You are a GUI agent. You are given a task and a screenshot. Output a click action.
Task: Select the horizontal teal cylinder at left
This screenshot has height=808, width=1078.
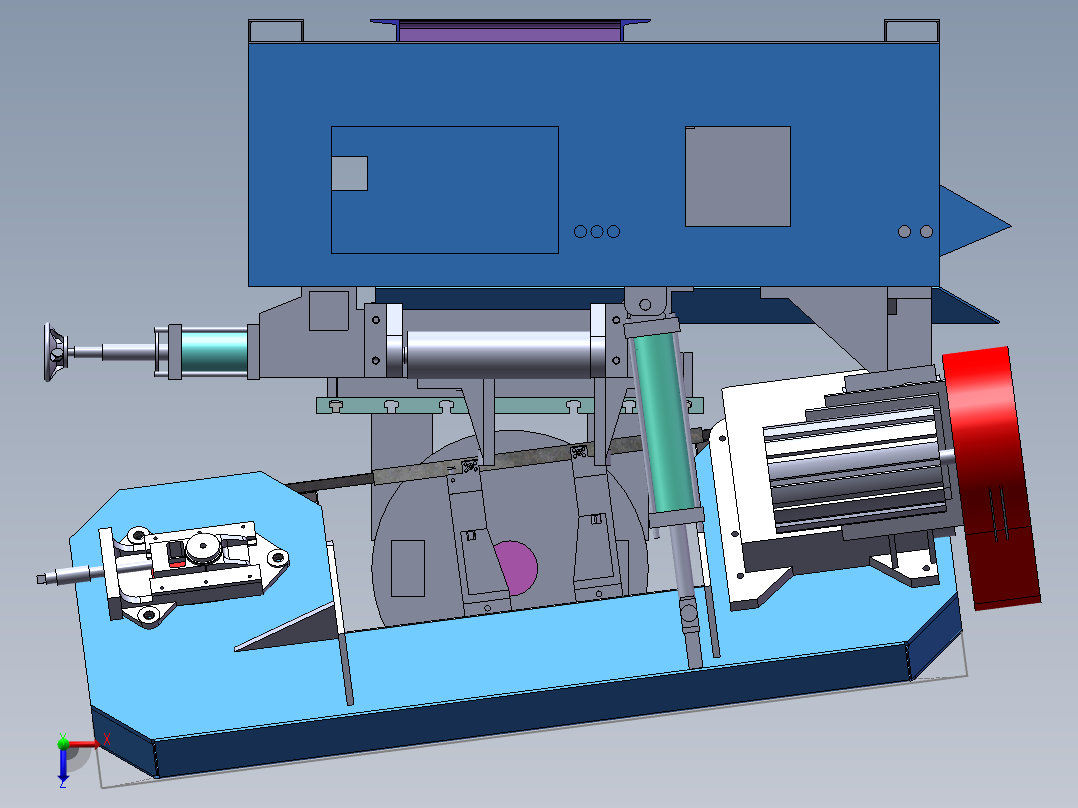point(213,352)
